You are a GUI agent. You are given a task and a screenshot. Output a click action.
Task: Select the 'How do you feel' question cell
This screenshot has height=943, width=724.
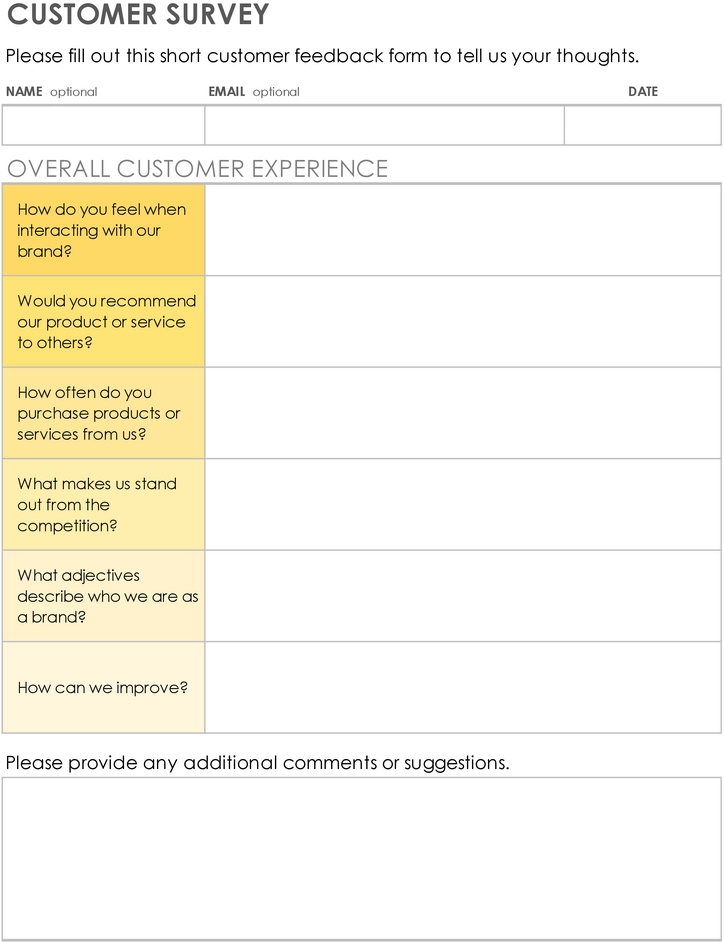[103, 230]
